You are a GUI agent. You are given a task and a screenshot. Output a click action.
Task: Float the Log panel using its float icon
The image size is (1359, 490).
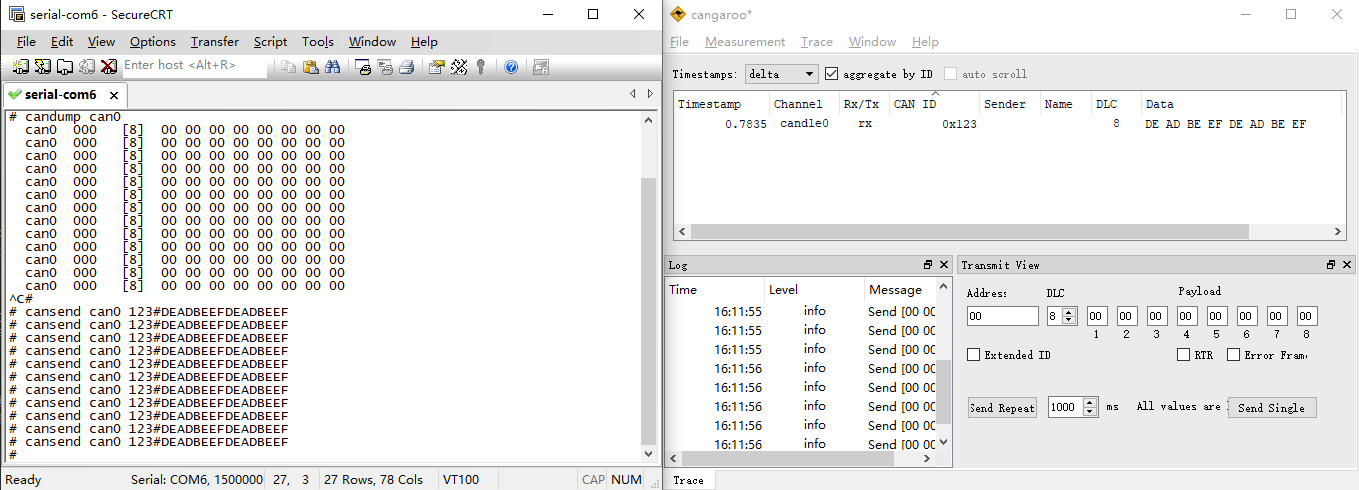(928, 265)
